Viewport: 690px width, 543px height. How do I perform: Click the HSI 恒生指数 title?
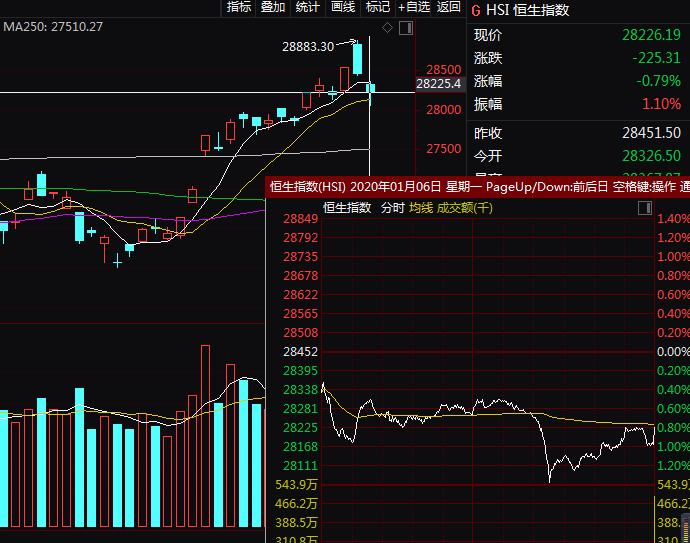tap(528, 10)
